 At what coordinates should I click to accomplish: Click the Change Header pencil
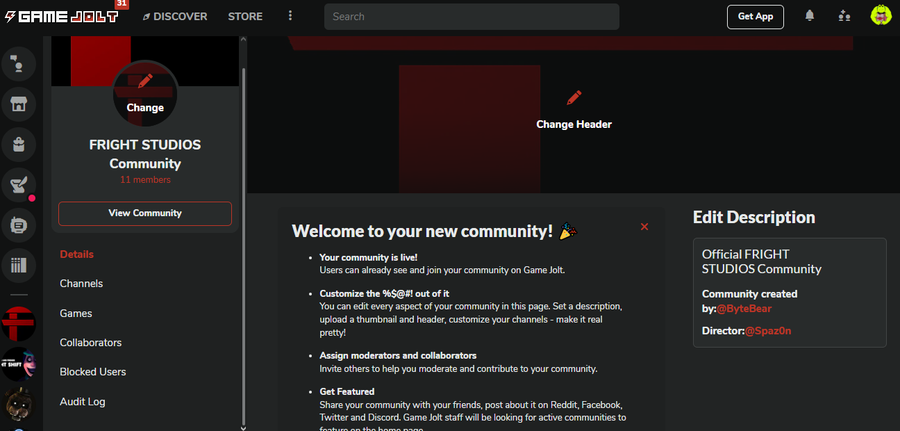[x=573, y=98]
